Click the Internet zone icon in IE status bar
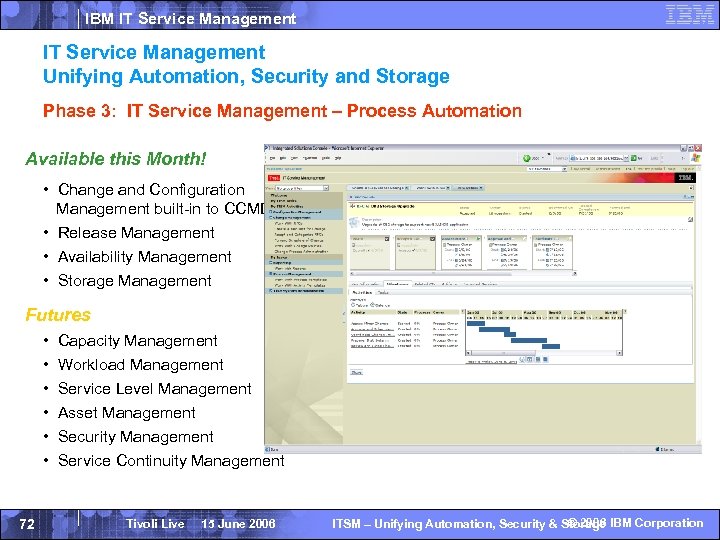This screenshot has width=720, height=540. tap(657, 449)
